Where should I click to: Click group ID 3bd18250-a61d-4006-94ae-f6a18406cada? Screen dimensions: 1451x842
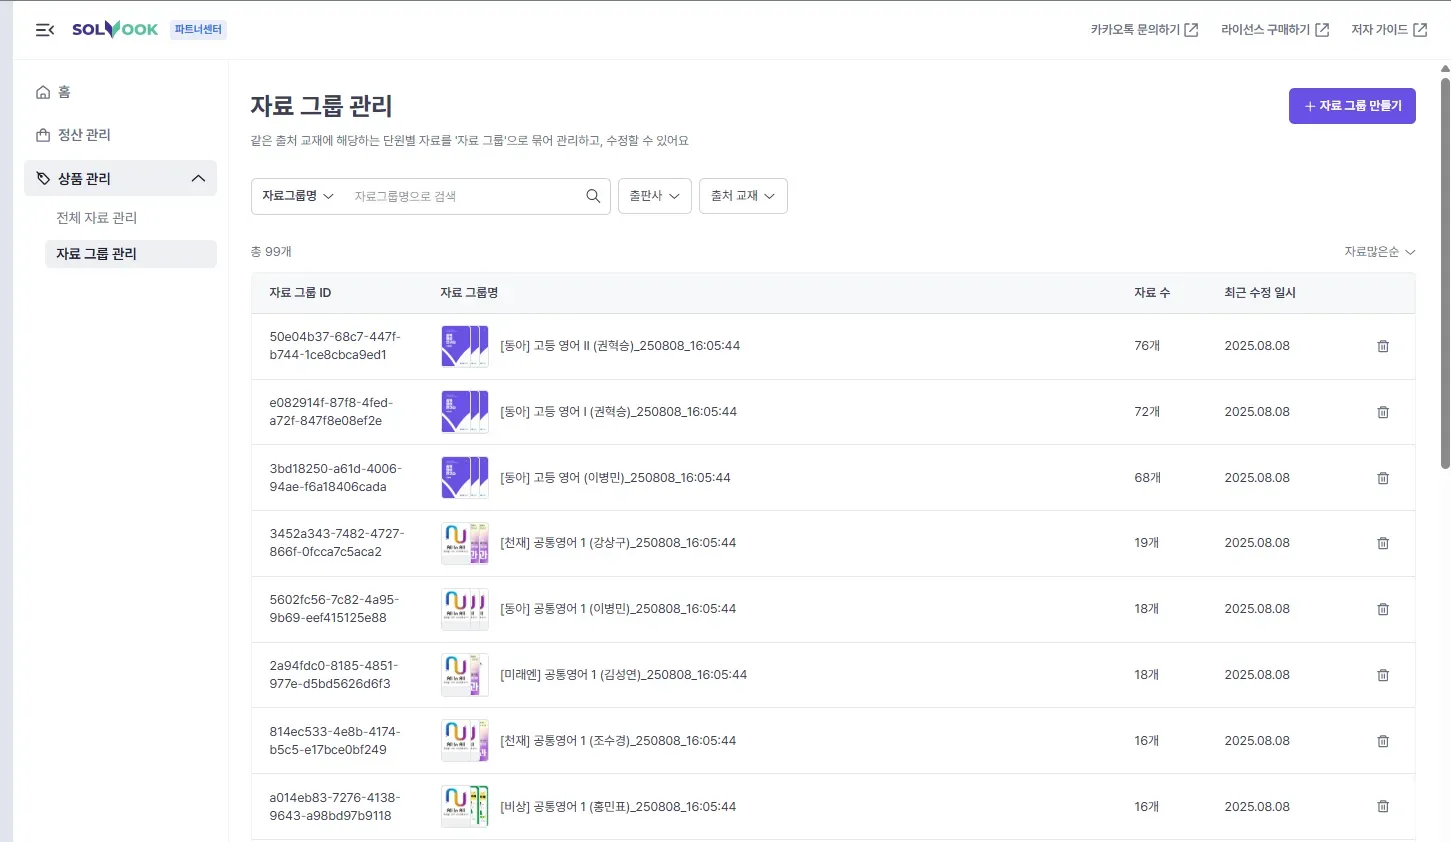tap(335, 478)
